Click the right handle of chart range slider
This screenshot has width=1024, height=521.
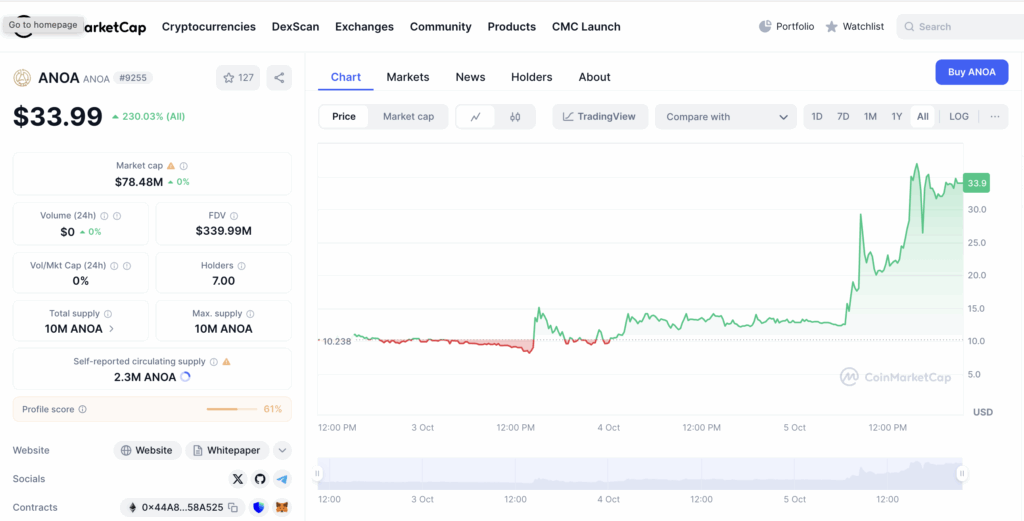(x=961, y=474)
